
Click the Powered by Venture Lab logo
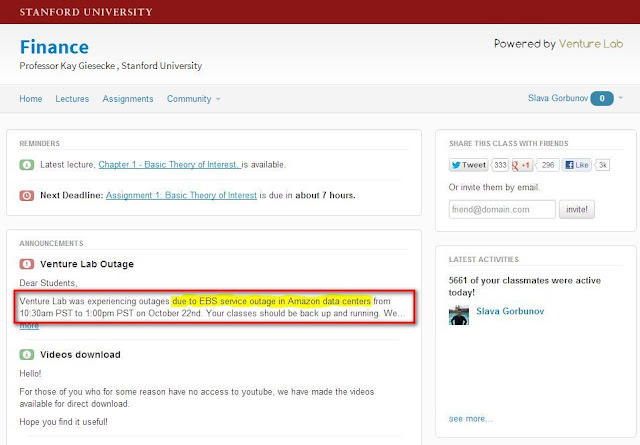pos(558,44)
